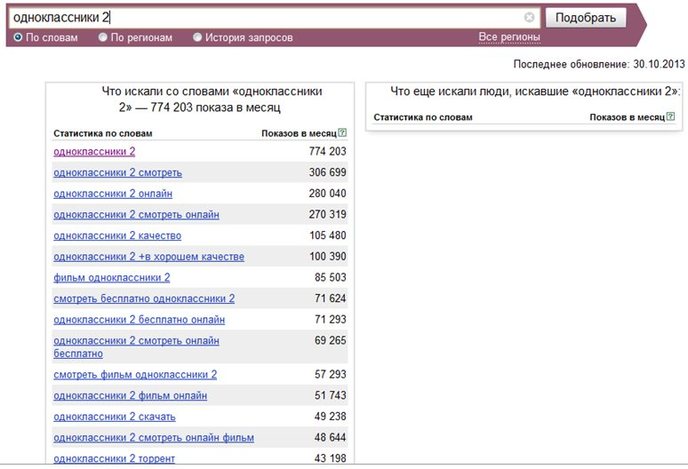Click the value 280 040
The width and height of the screenshot is (688, 469).
[327, 193]
